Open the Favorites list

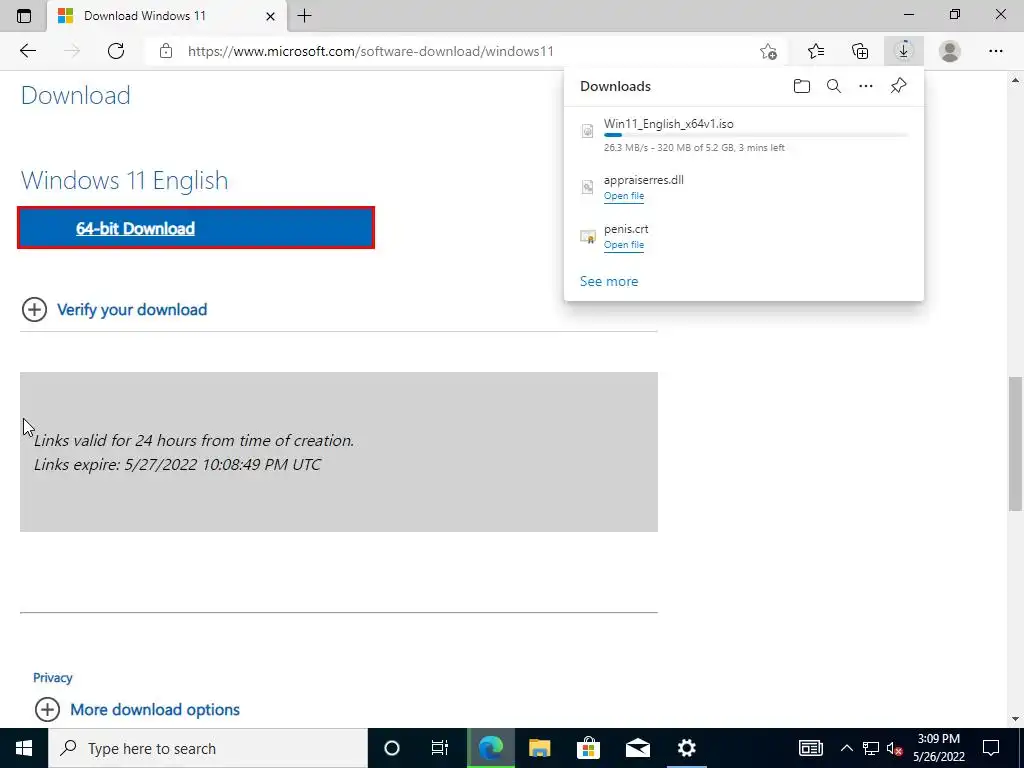(x=816, y=51)
